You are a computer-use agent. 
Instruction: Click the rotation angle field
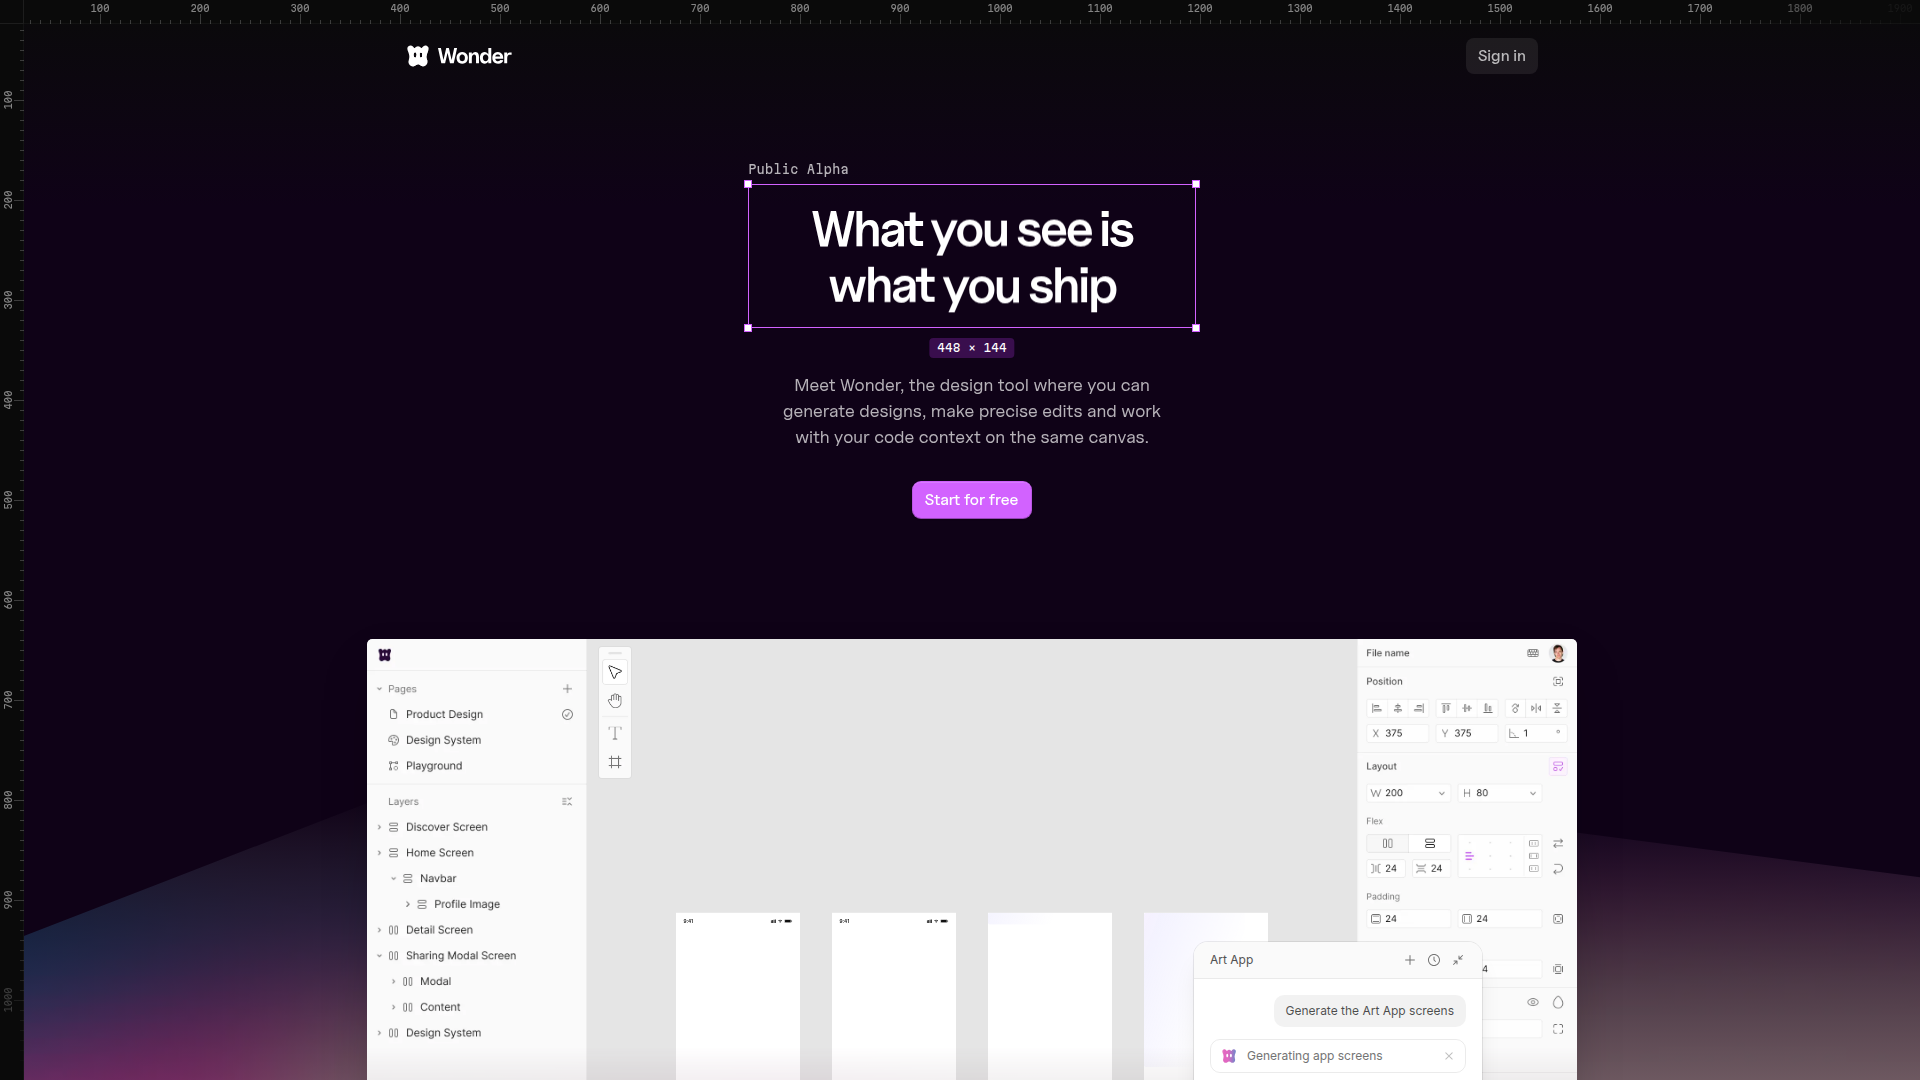pyautogui.click(x=1536, y=734)
